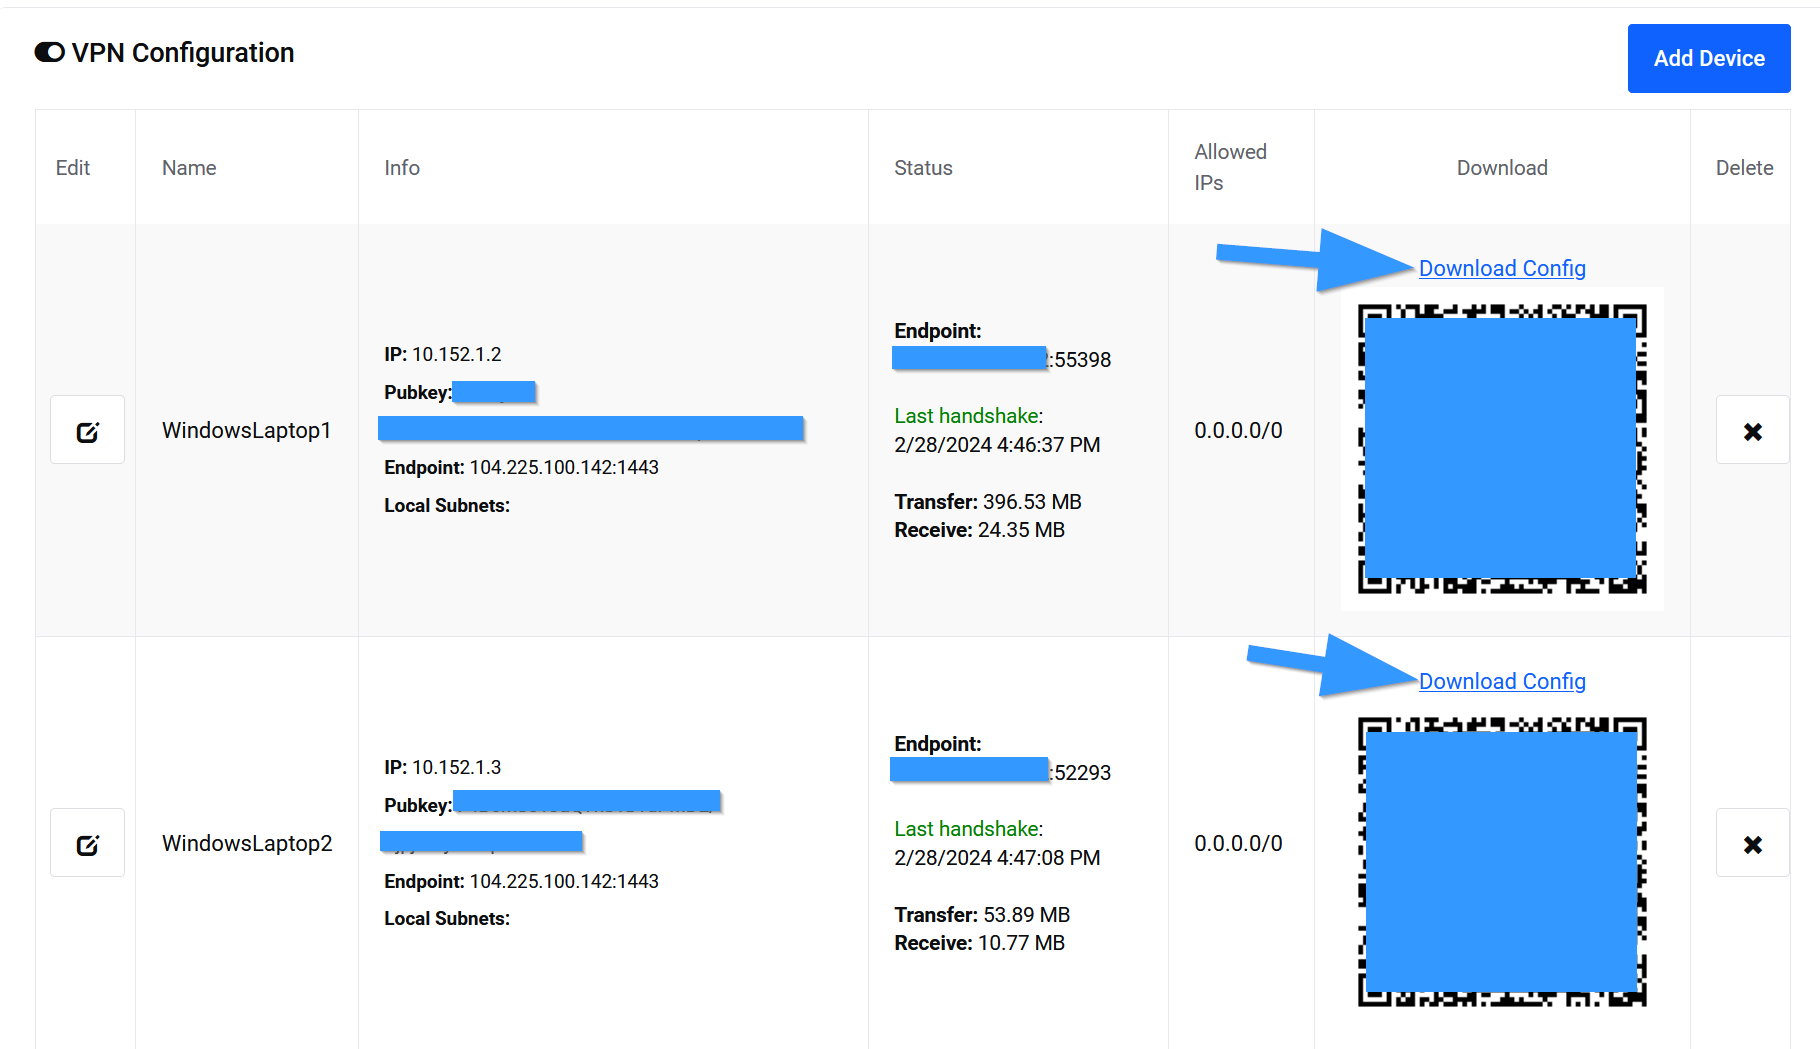Click the Name column header
This screenshot has height=1049, width=1820.
click(x=189, y=168)
